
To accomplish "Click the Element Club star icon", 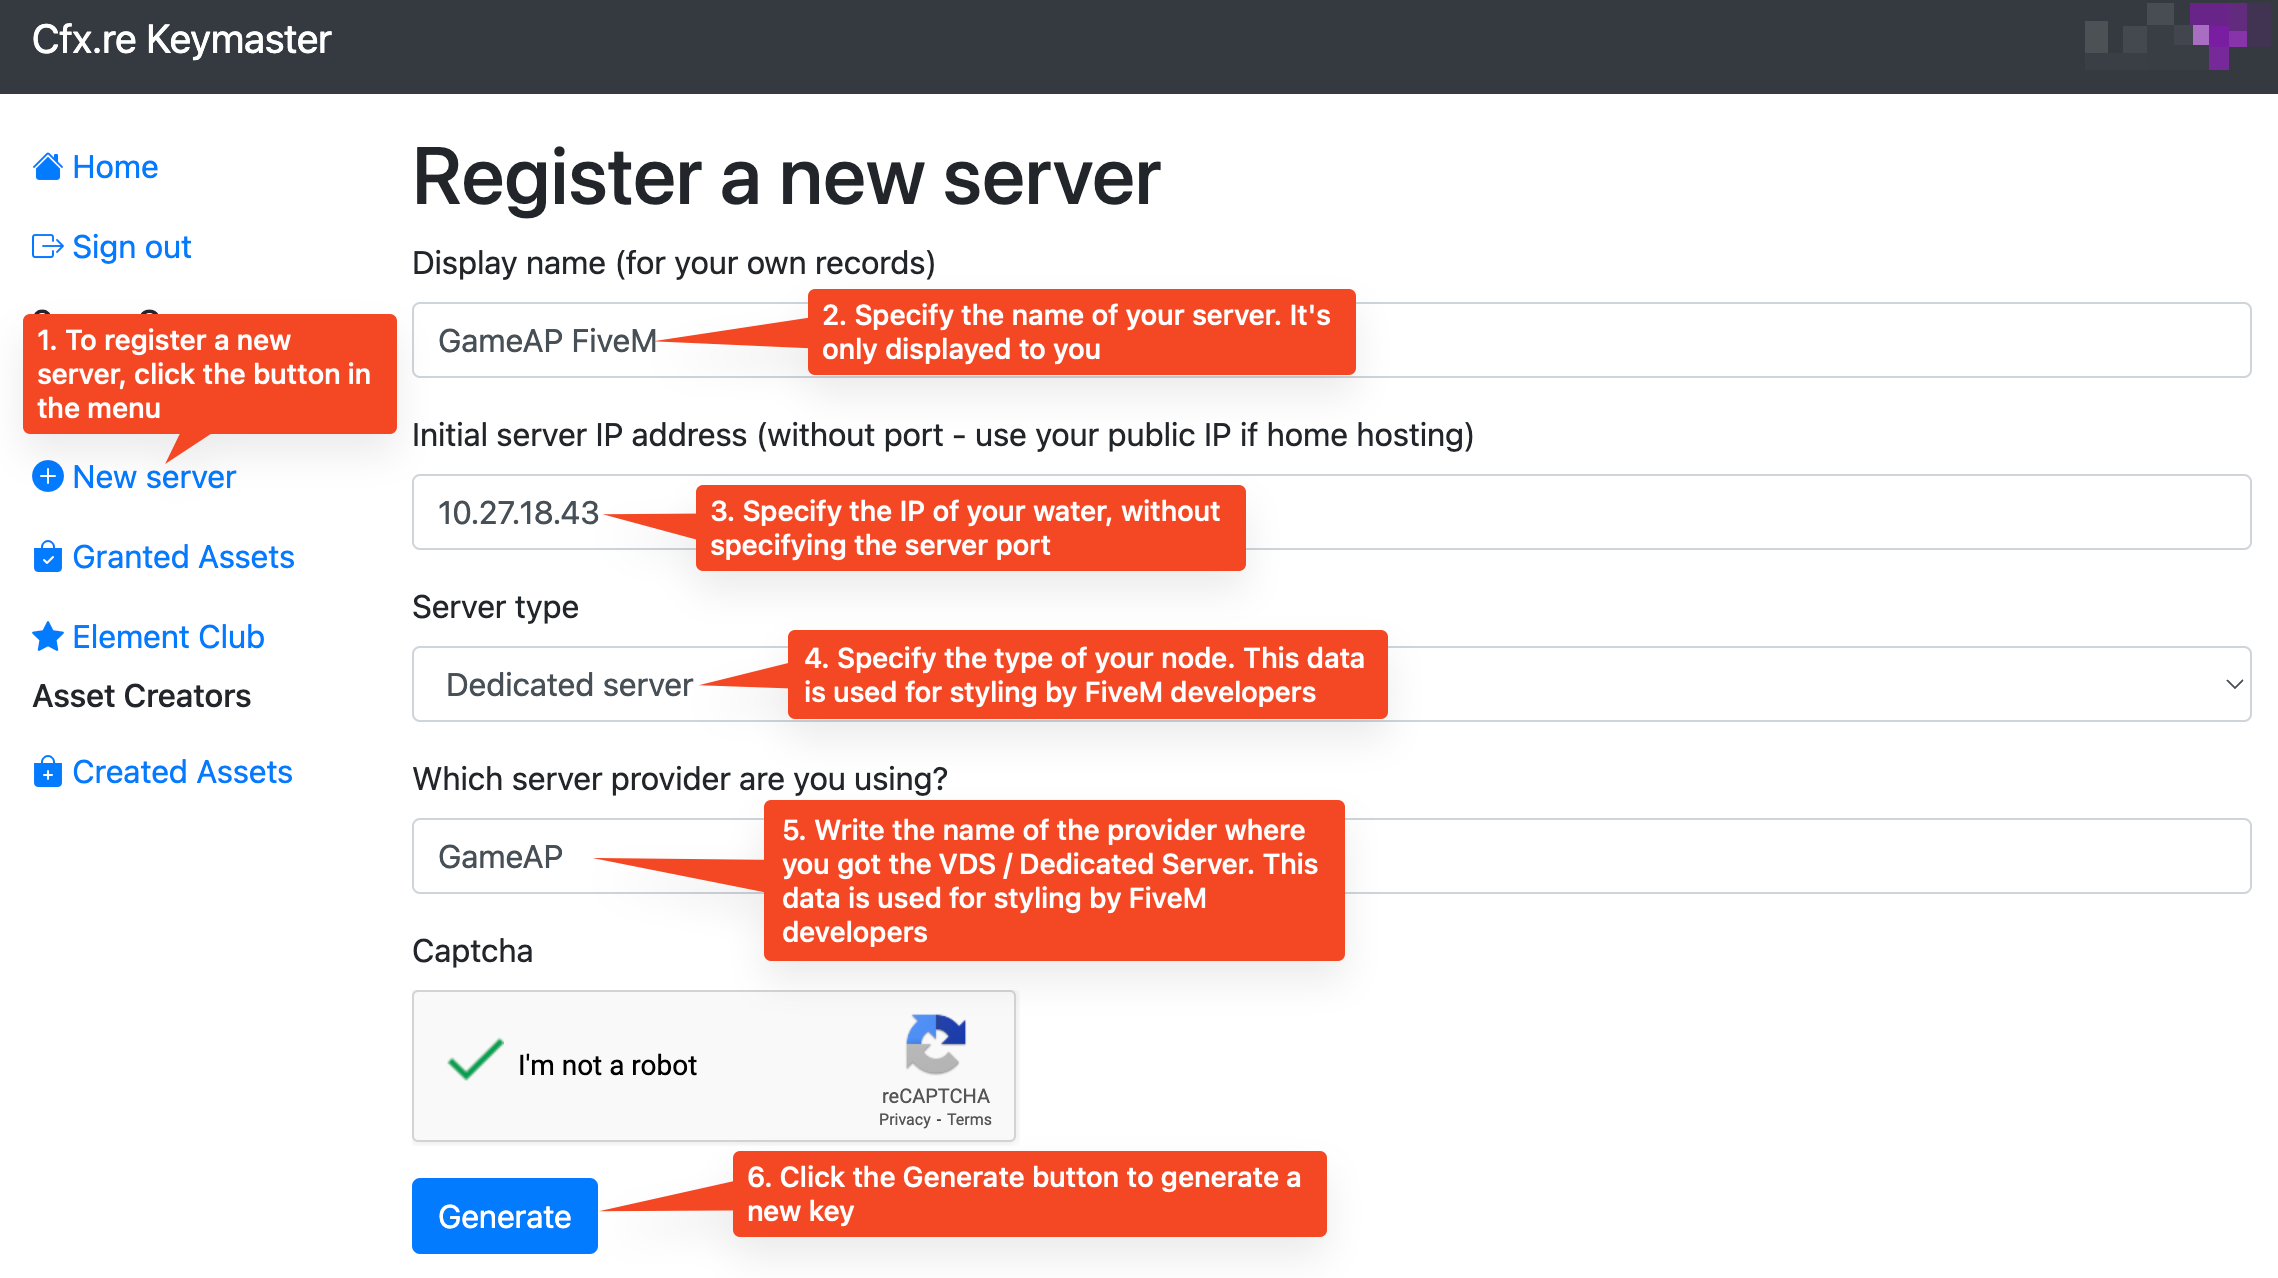I will (x=48, y=637).
